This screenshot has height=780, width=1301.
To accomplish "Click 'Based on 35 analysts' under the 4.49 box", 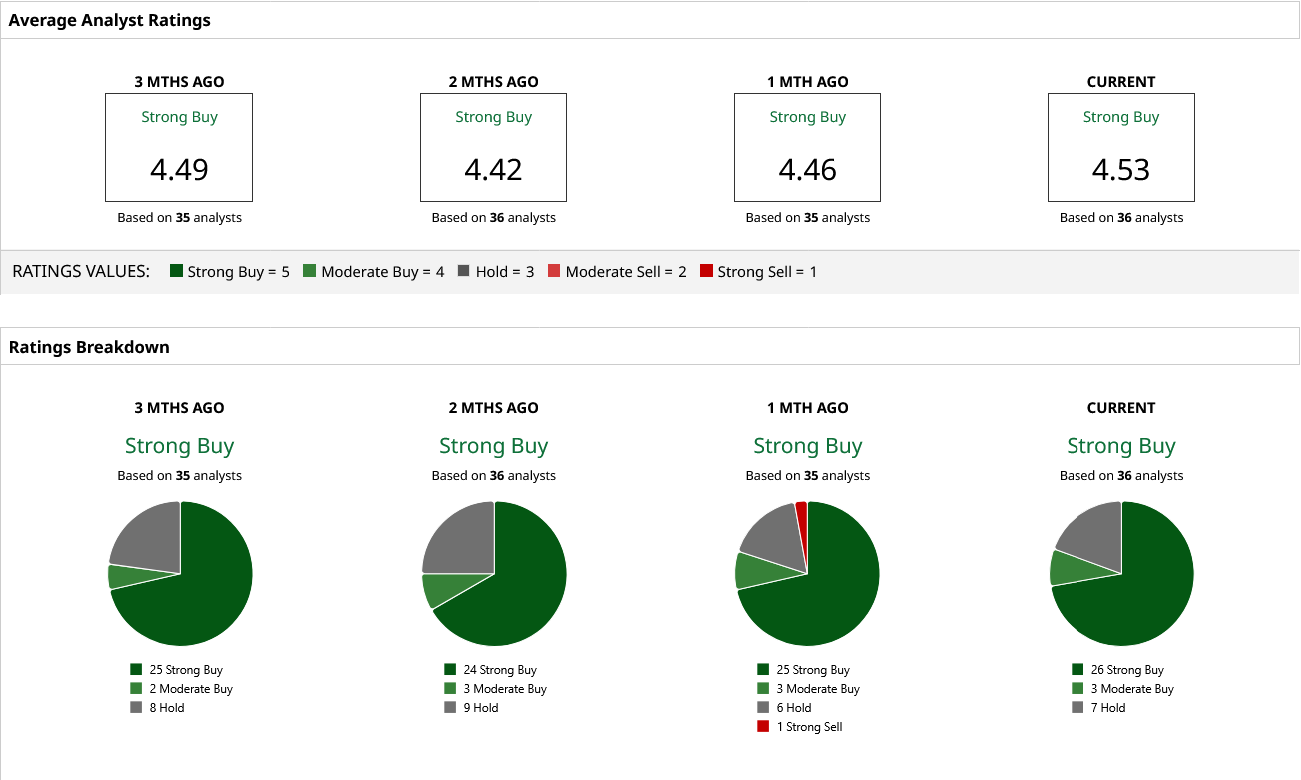I will (179, 217).
